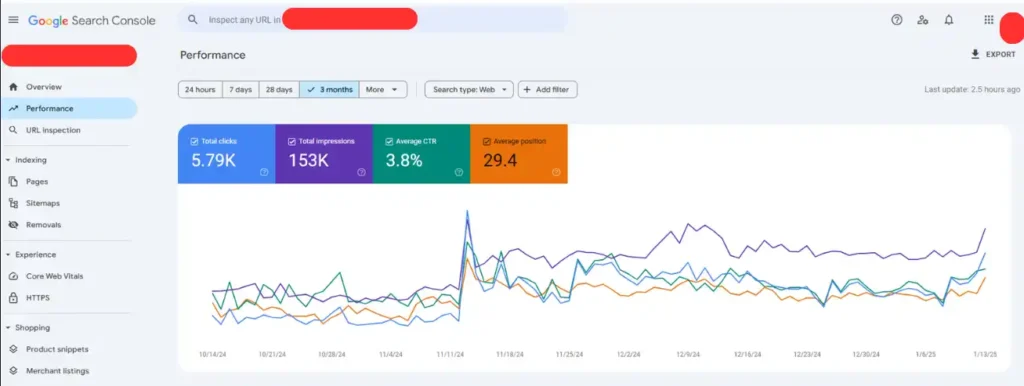Open the users and permissions icon
This screenshot has height=386, width=1024.
tap(923, 20)
